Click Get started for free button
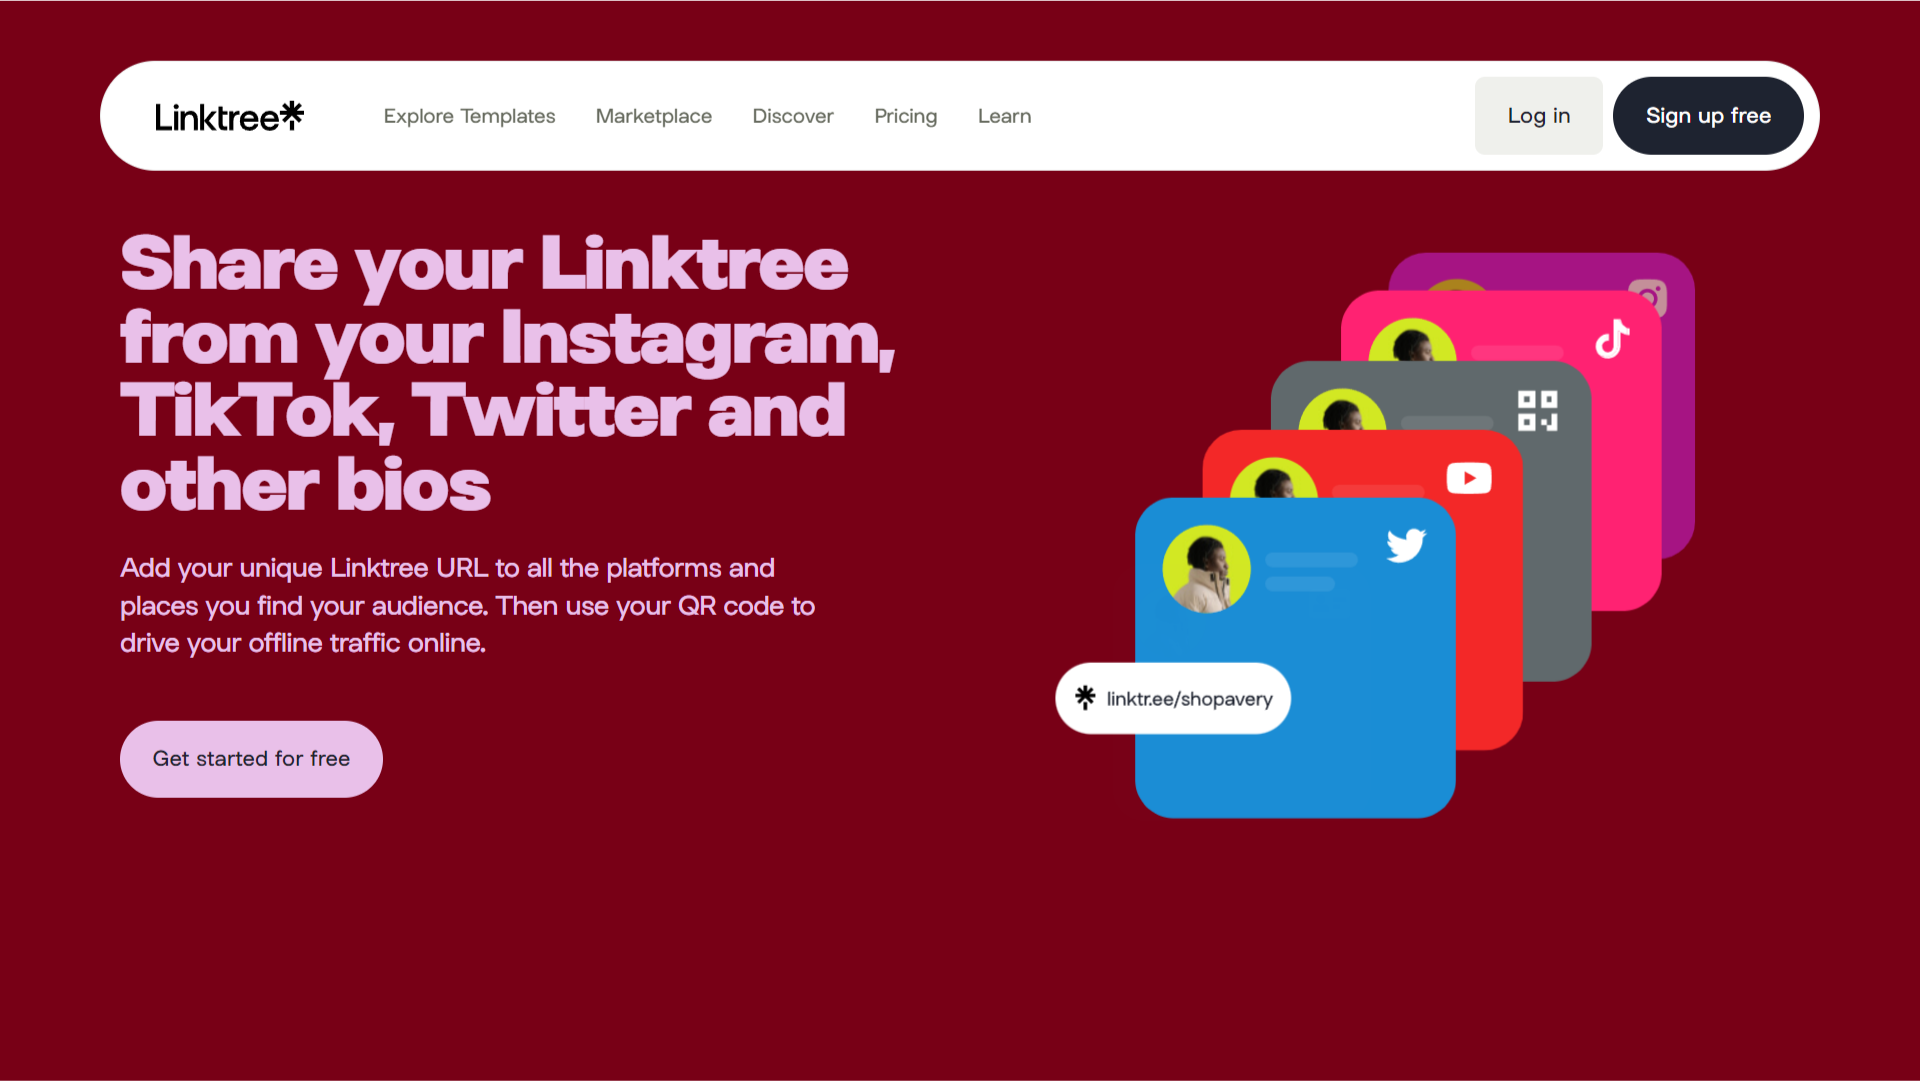 click(251, 759)
